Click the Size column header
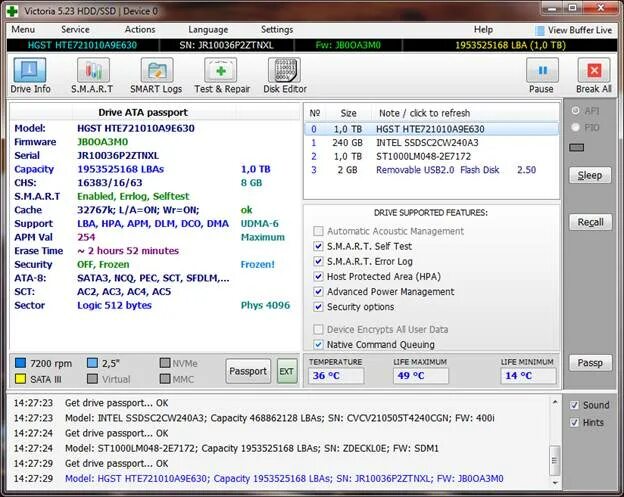624x497 pixels. pyautogui.click(x=348, y=113)
